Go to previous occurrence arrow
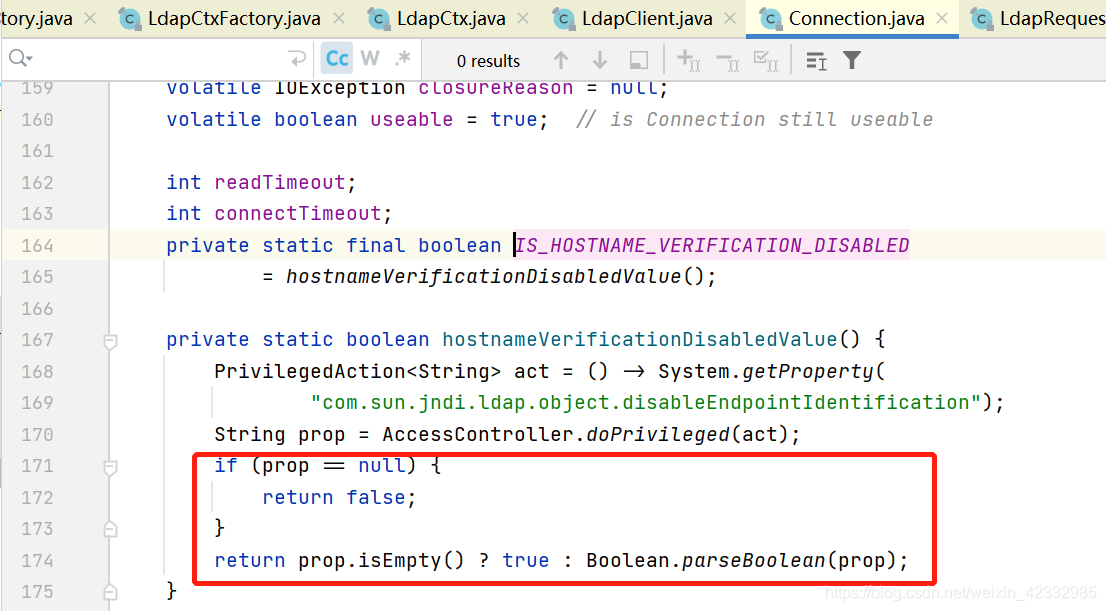Screen dimensions: 1106x611 (x=561, y=61)
